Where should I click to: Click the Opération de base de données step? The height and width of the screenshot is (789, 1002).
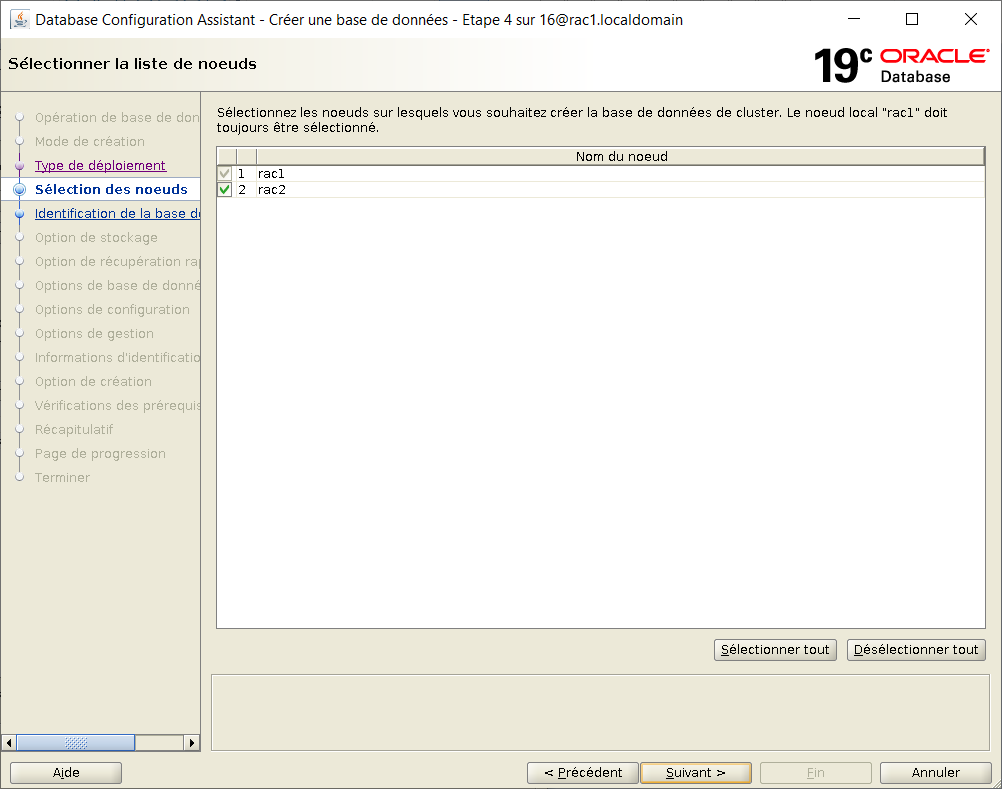click(117, 118)
